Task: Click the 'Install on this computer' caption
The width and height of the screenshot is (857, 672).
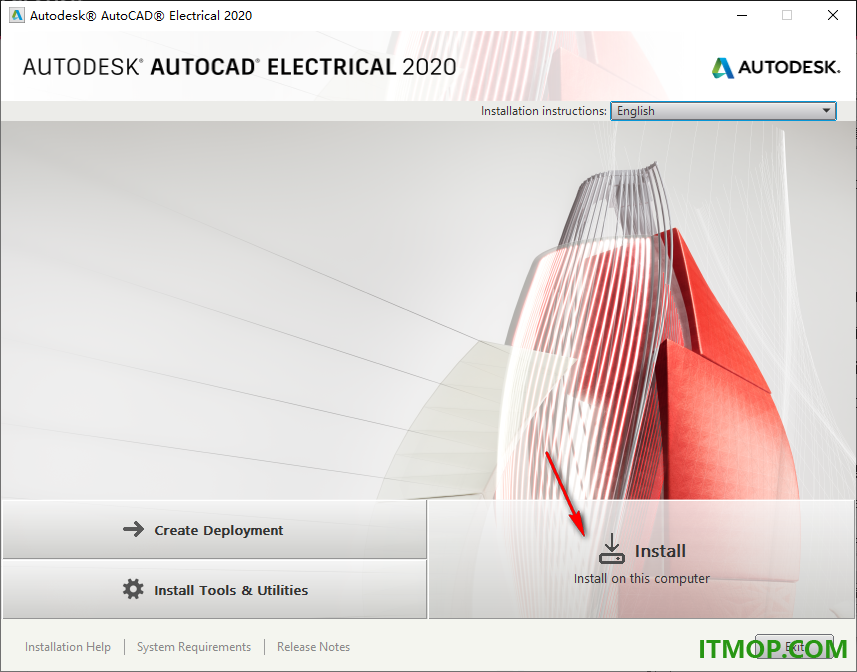Action: click(642, 579)
